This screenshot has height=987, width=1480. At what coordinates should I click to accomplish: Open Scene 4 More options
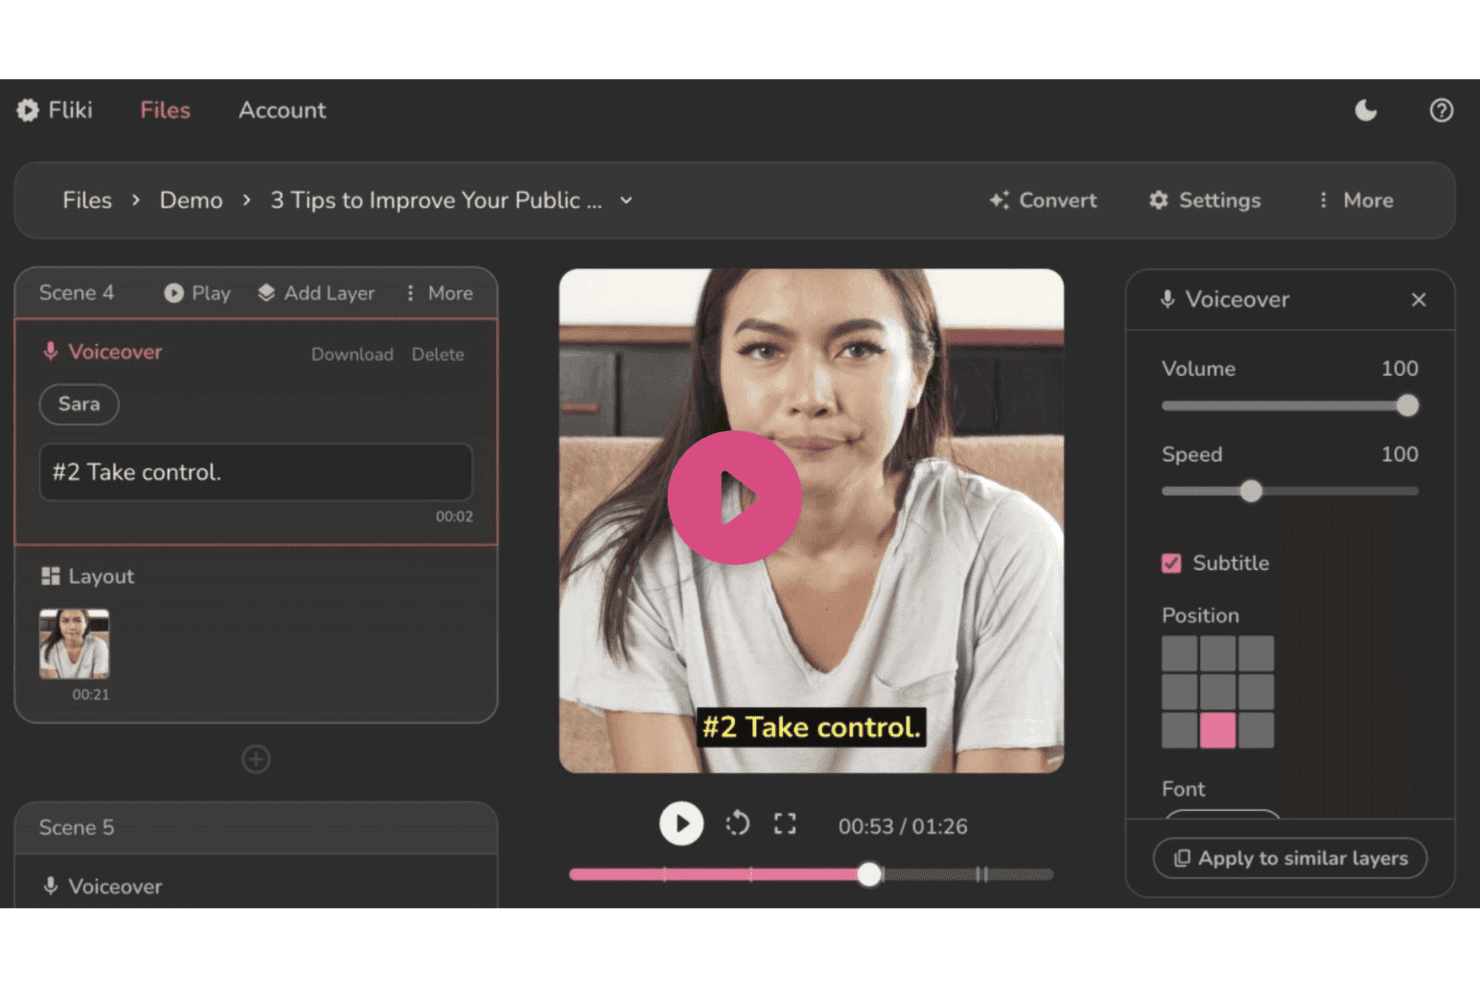(439, 293)
